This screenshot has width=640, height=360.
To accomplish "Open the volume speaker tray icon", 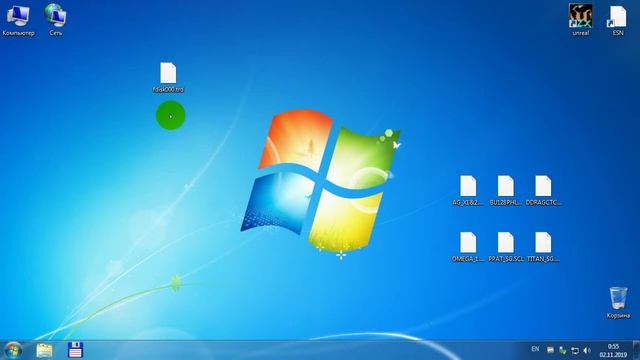I will click(587, 350).
